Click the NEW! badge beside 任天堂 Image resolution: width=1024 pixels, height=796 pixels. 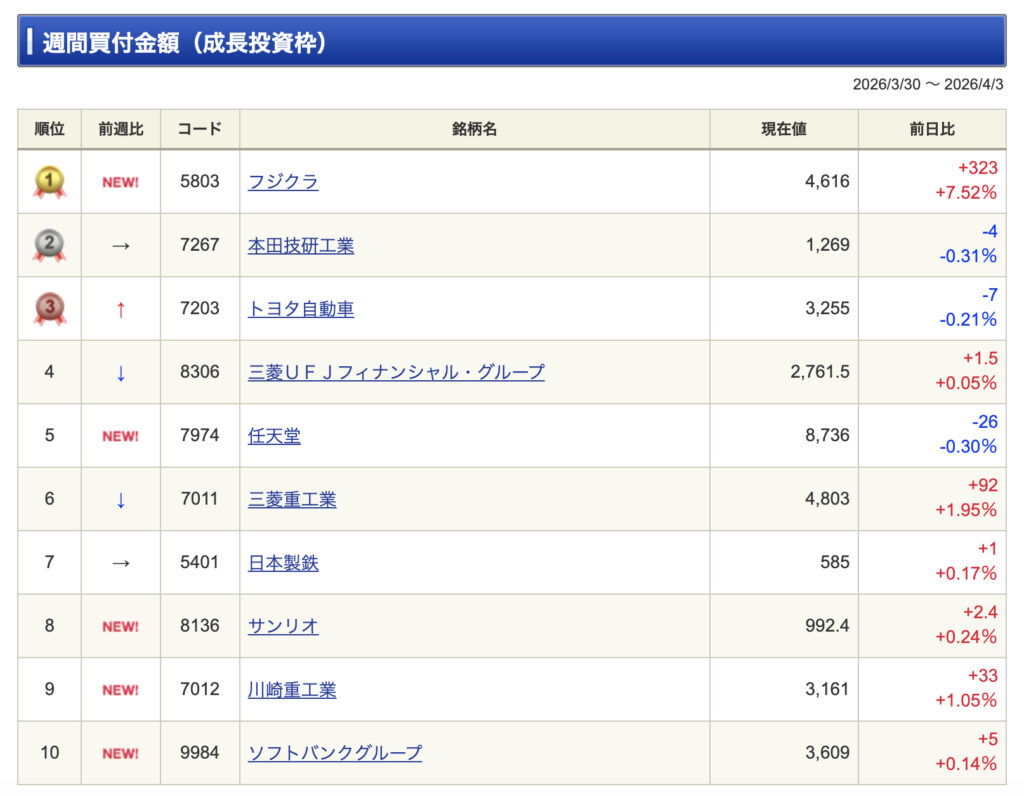click(120, 436)
